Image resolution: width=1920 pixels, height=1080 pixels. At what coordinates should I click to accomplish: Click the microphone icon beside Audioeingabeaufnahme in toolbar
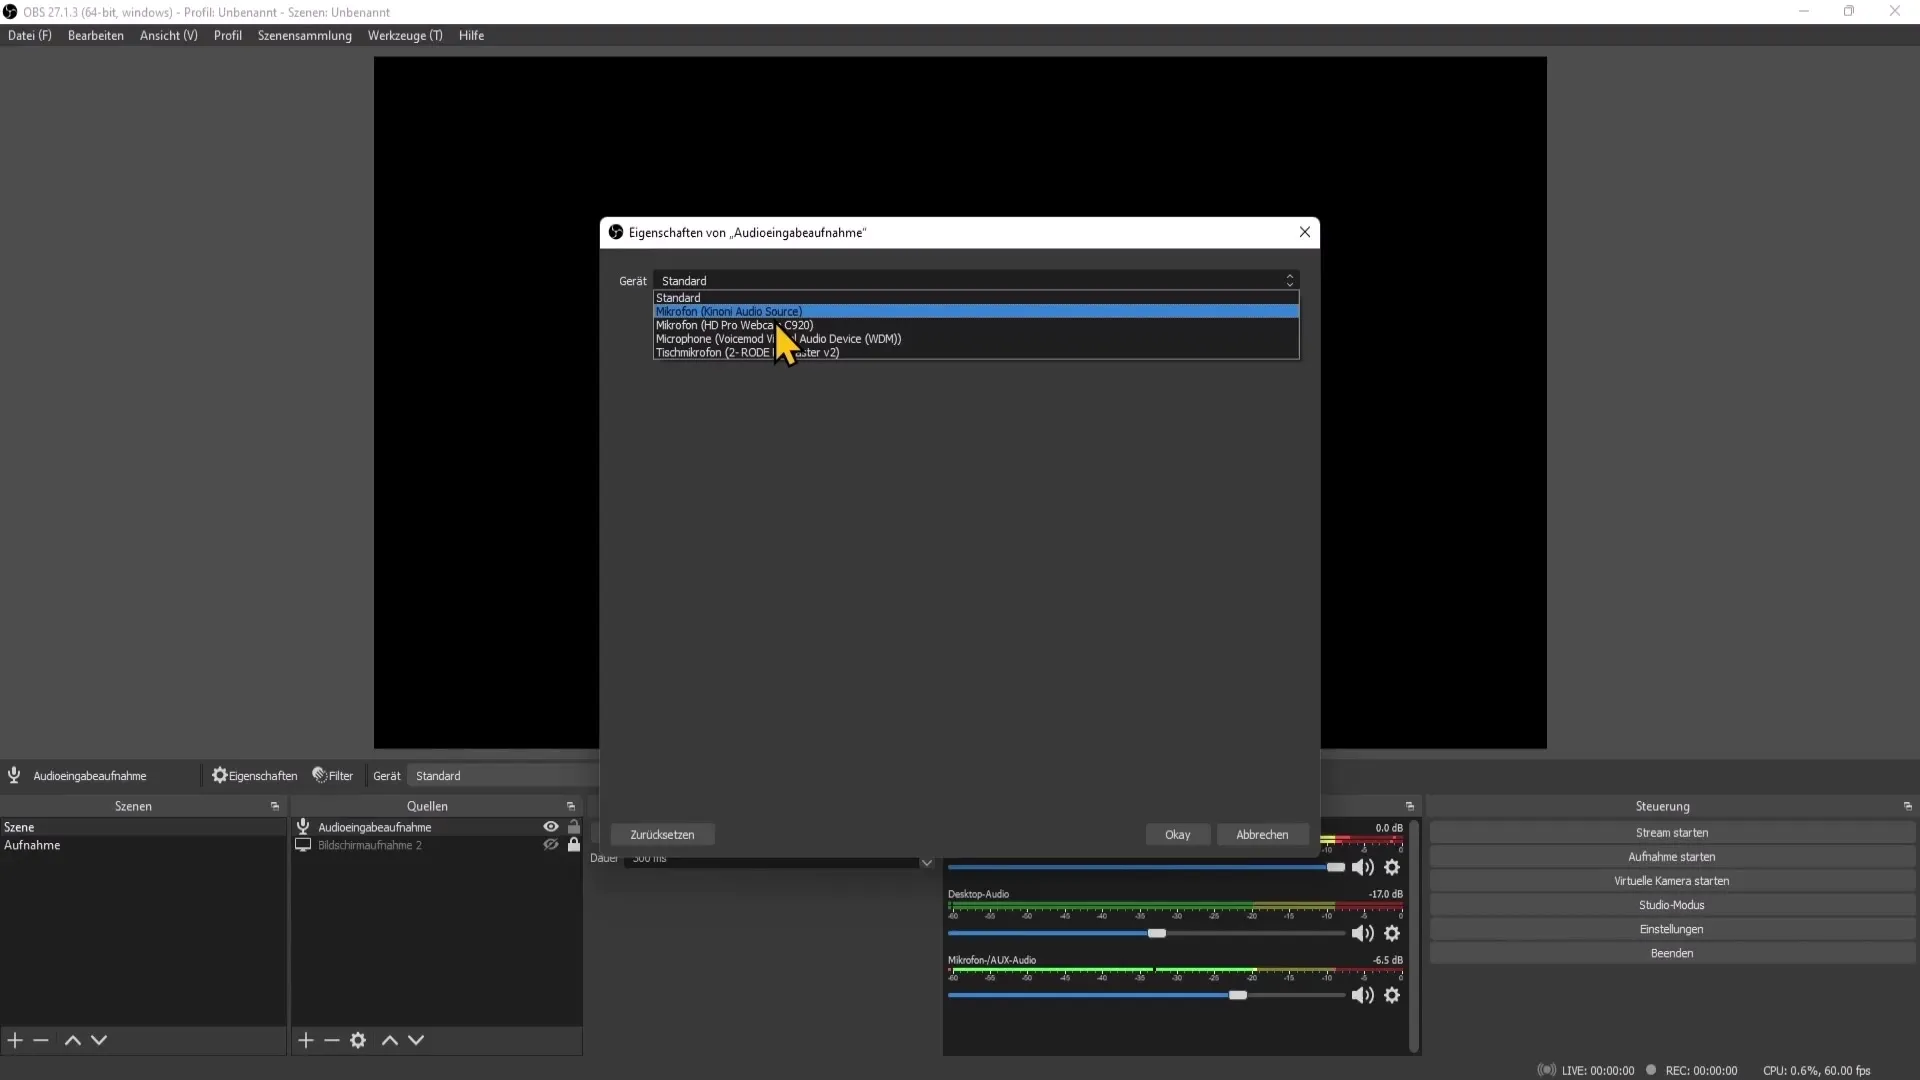coord(14,776)
